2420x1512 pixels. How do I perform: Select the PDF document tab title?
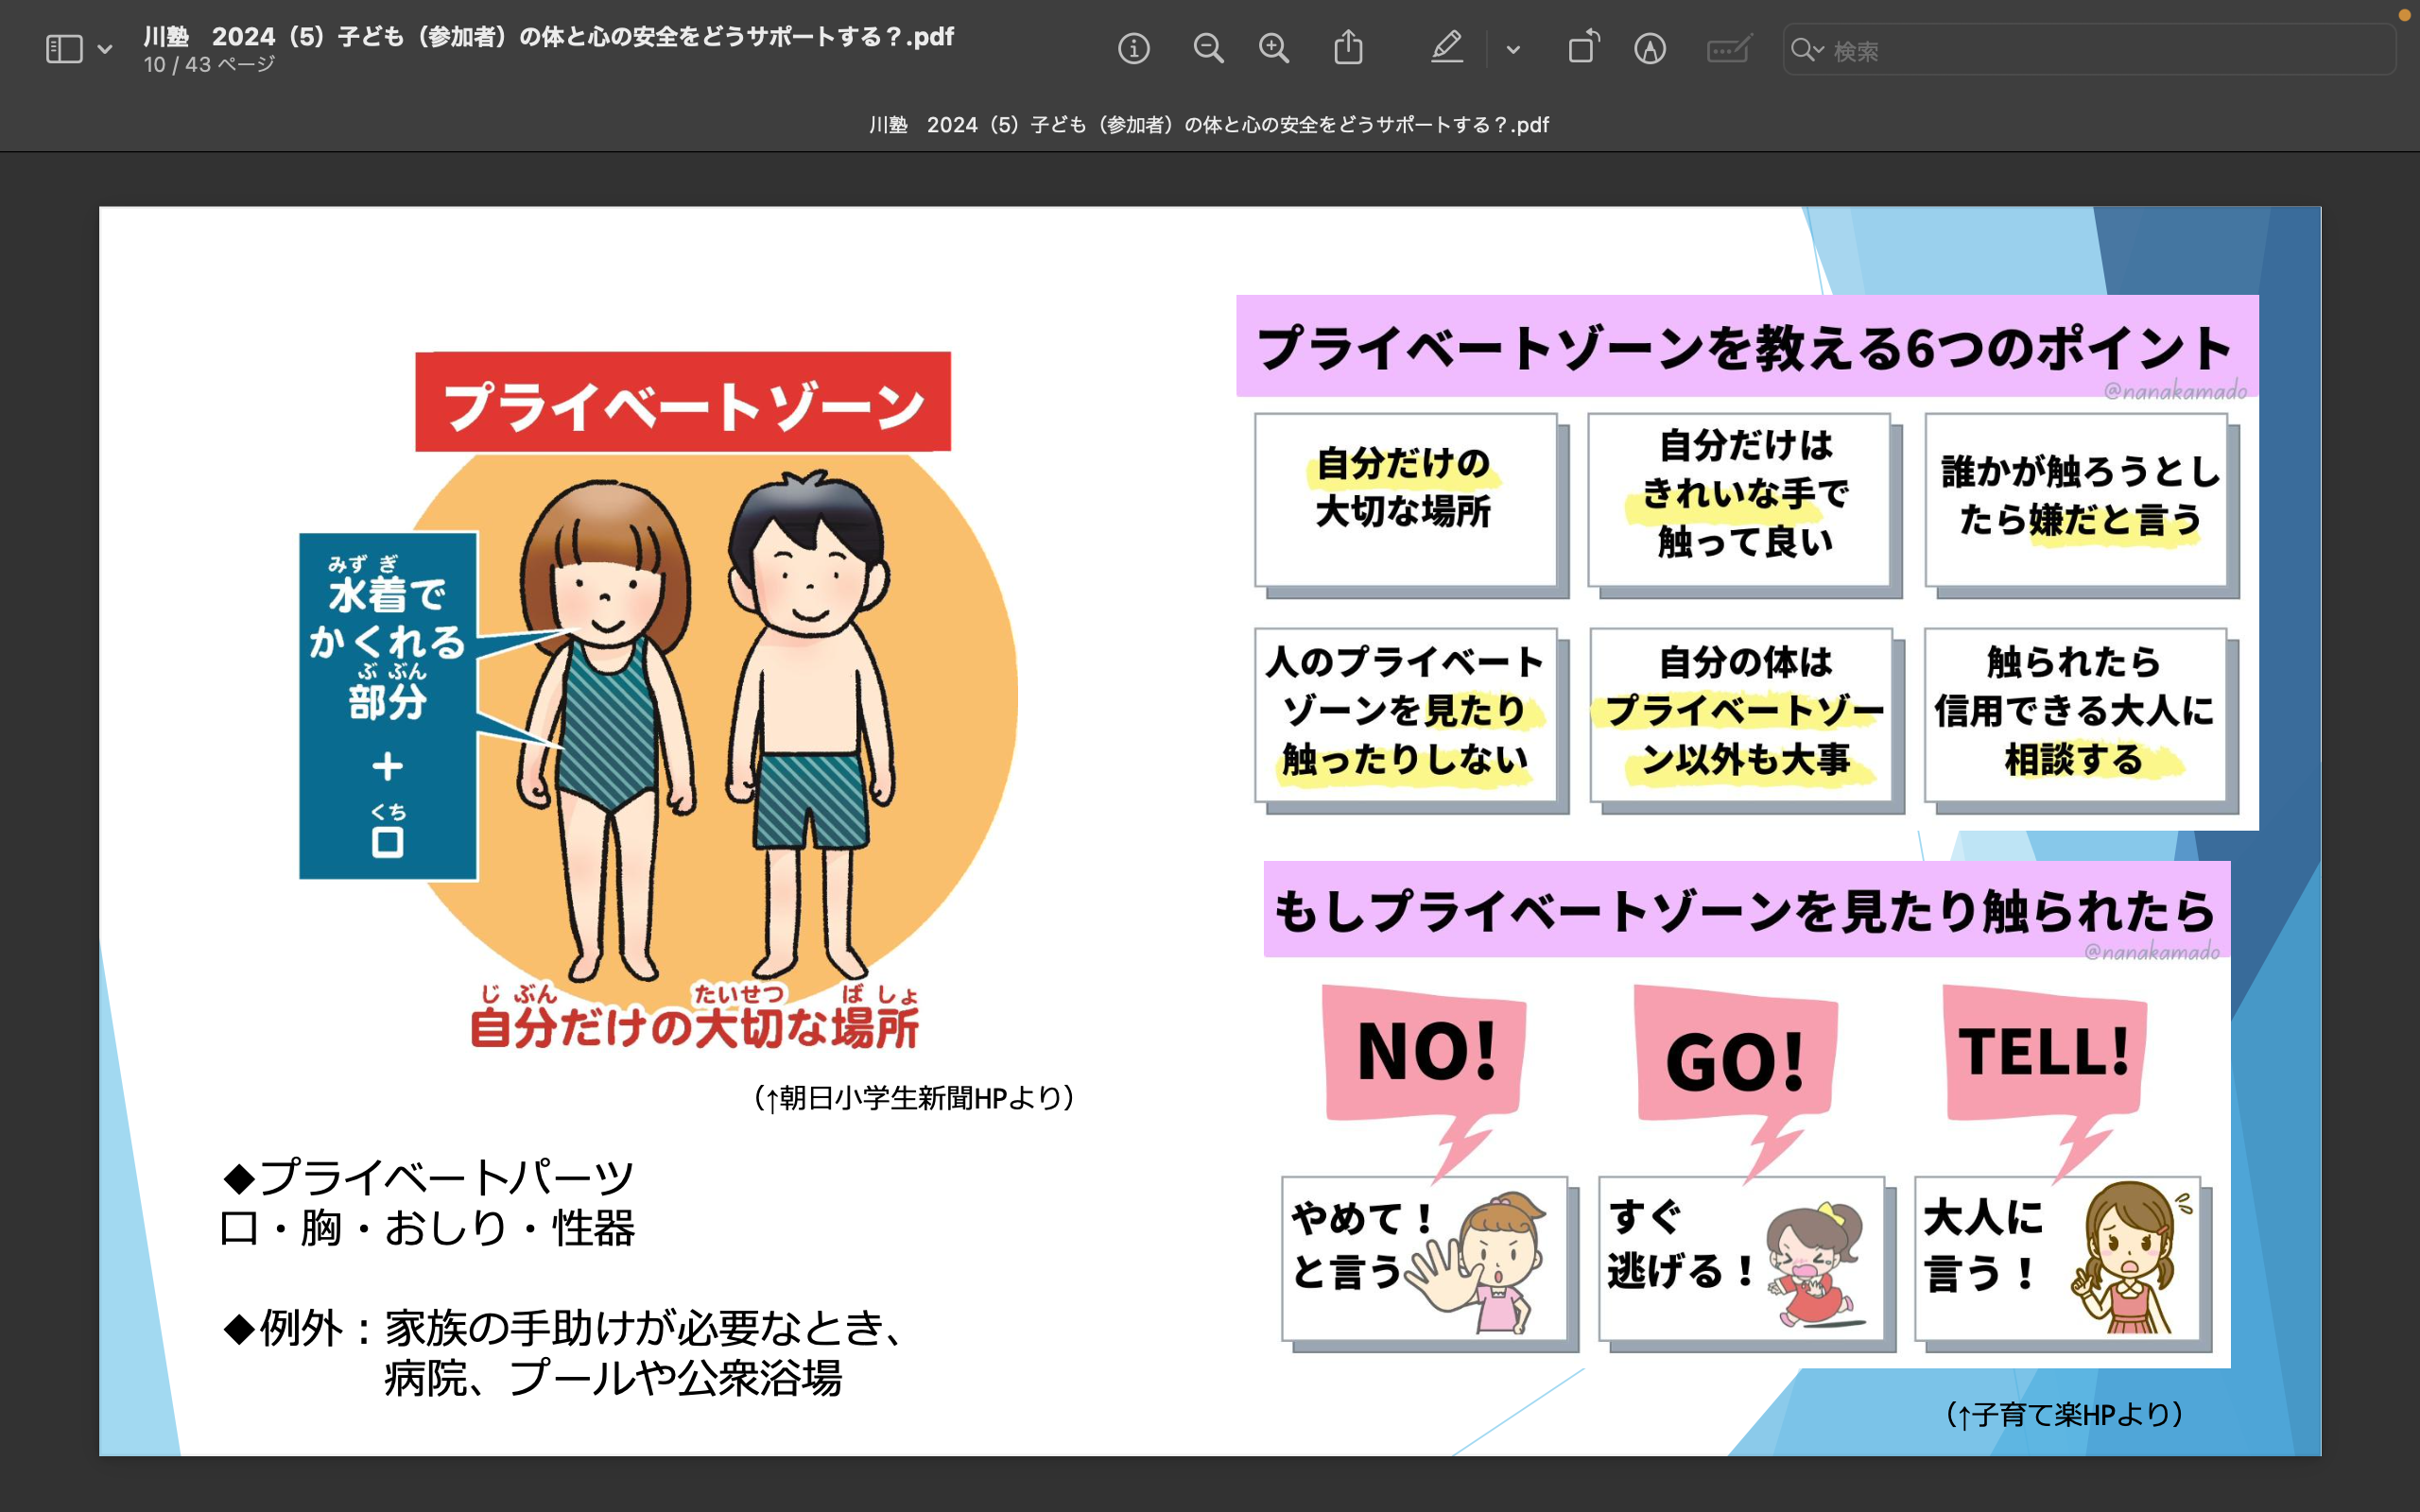tap(1208, 125)
